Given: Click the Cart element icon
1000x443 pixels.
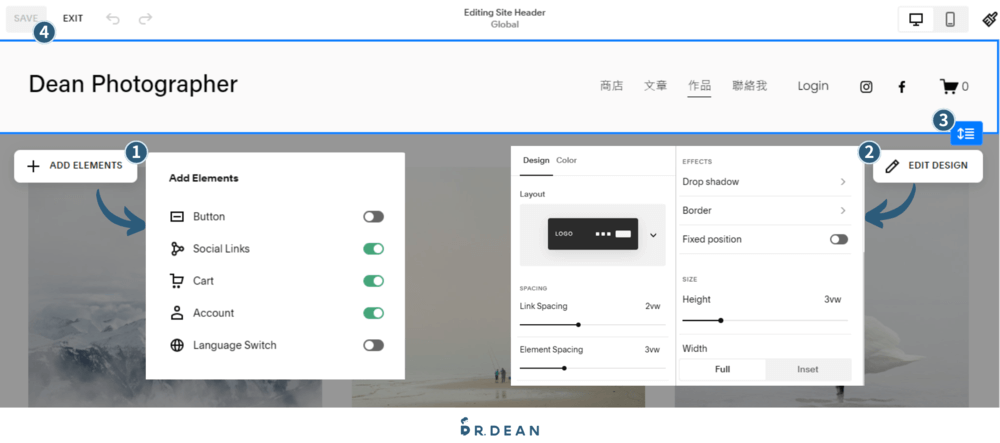Looking at the screenshot, I should [177, 280].
